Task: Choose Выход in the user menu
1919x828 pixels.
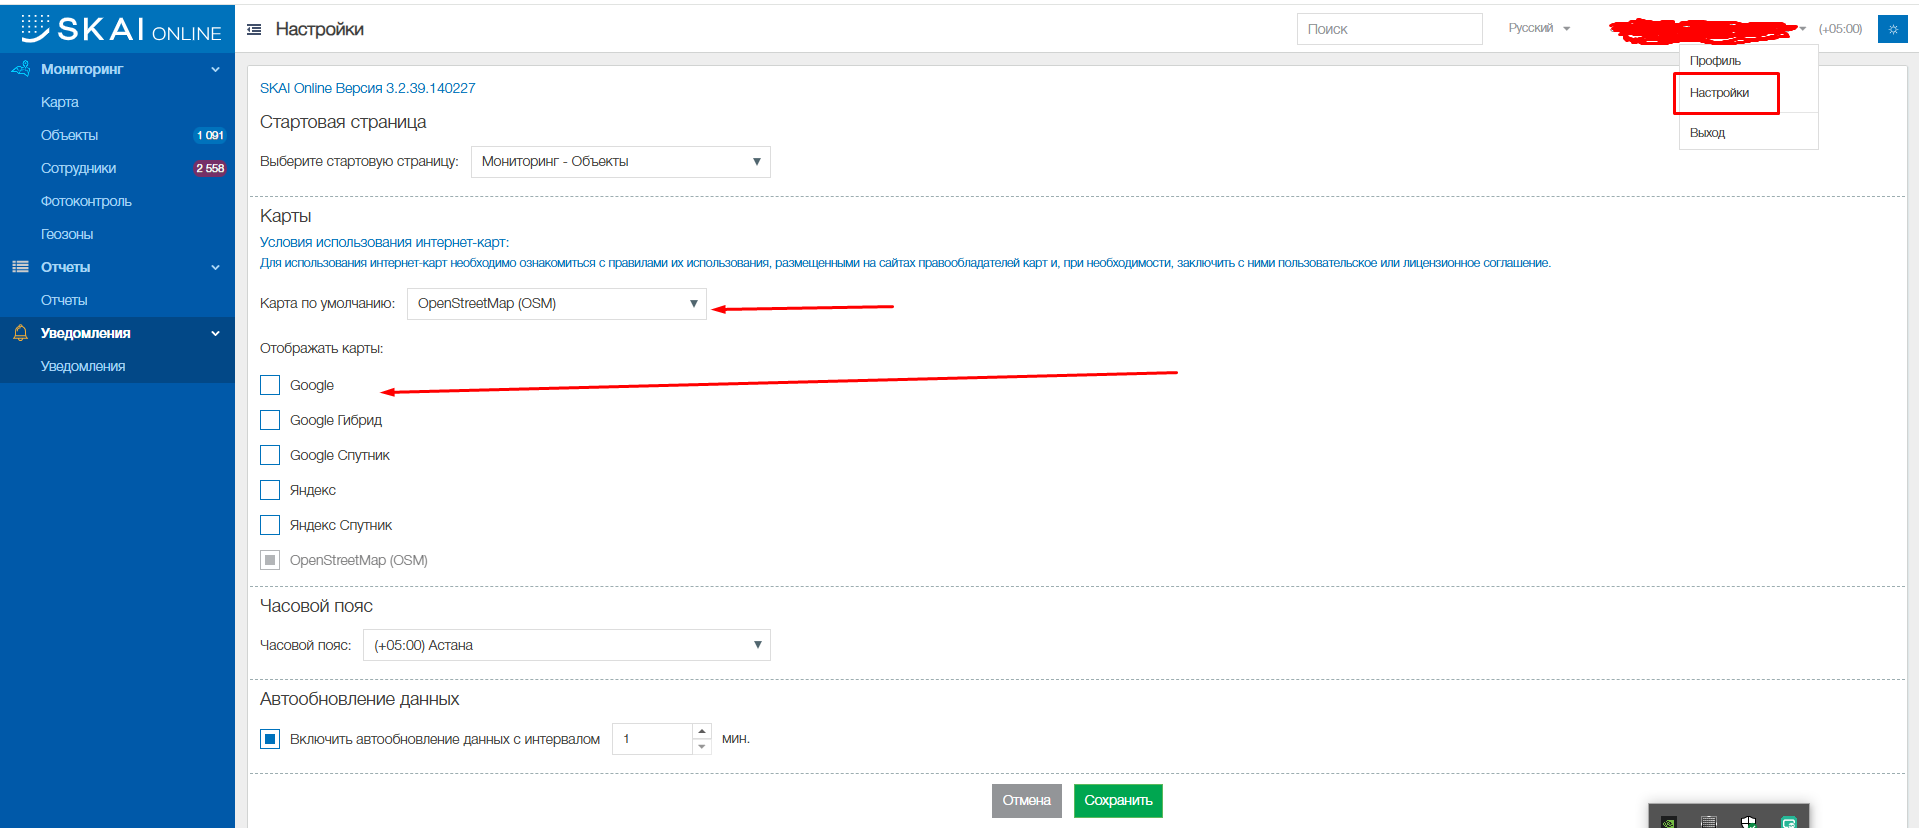Action: pos(1707,133)
